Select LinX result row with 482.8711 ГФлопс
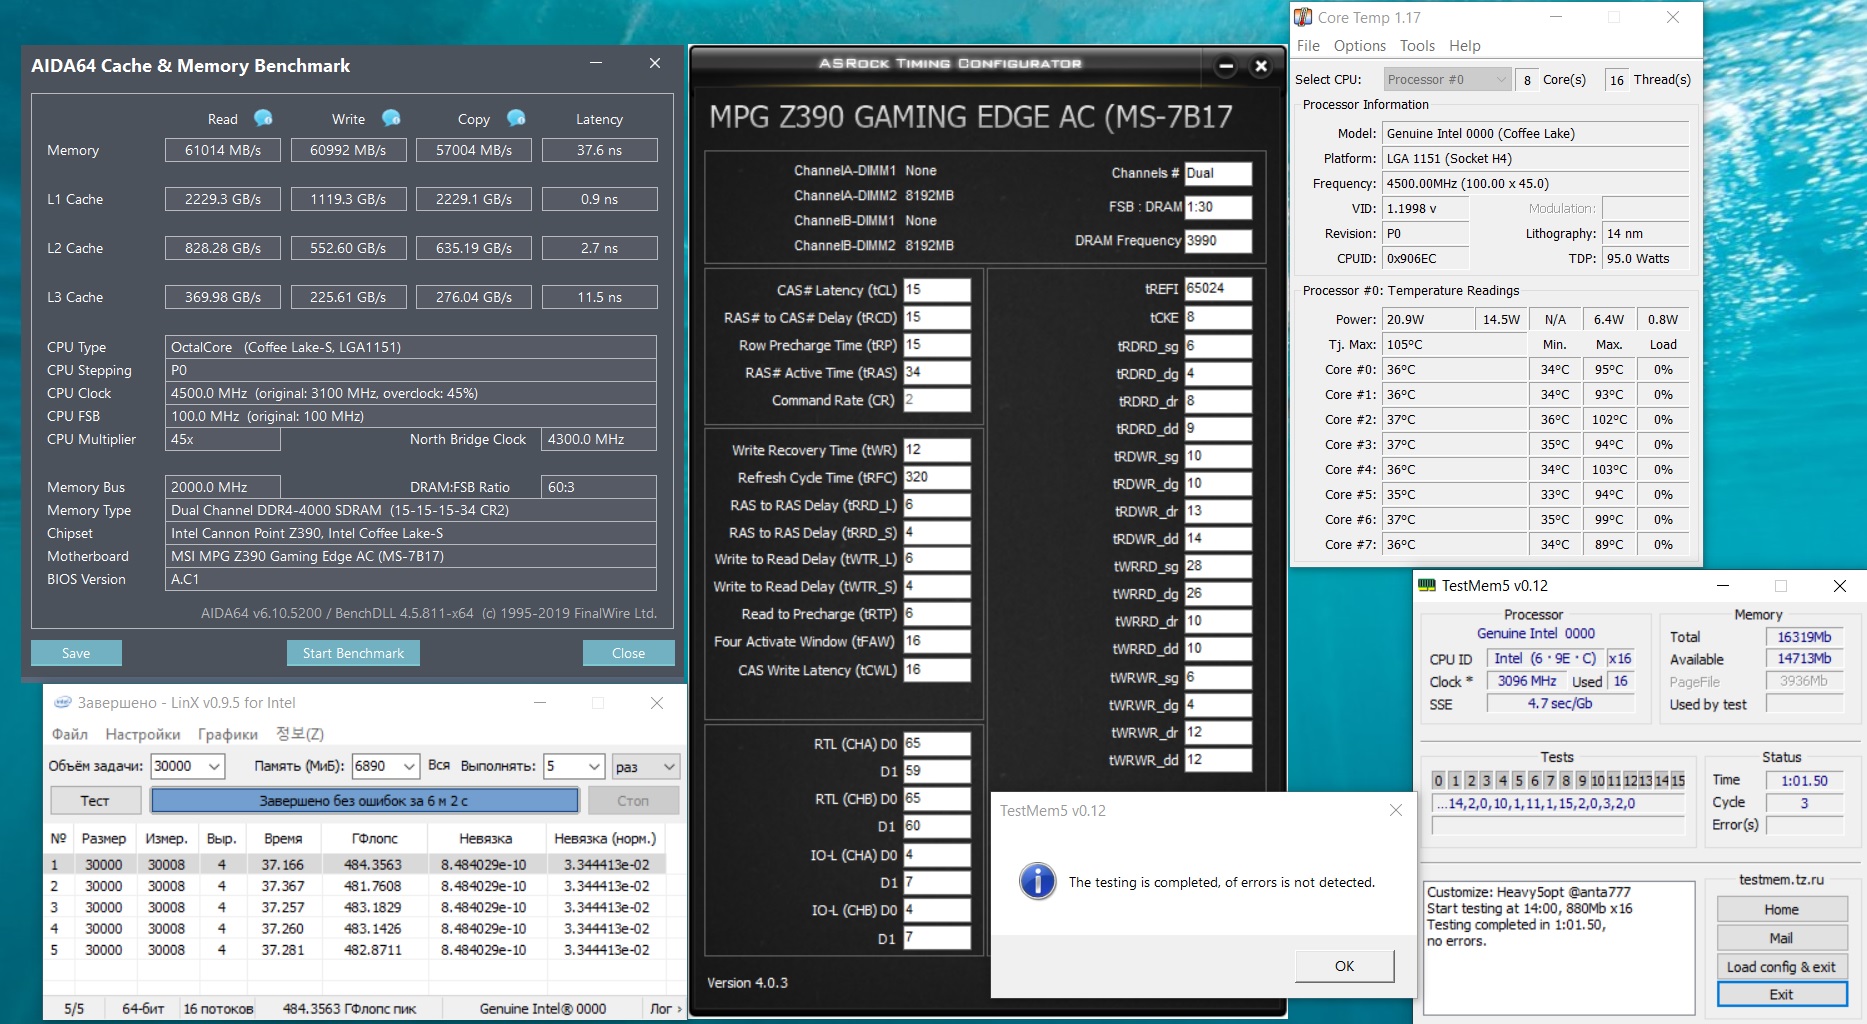Viewport: 1867px width, 1024px height. click(356, 950)
